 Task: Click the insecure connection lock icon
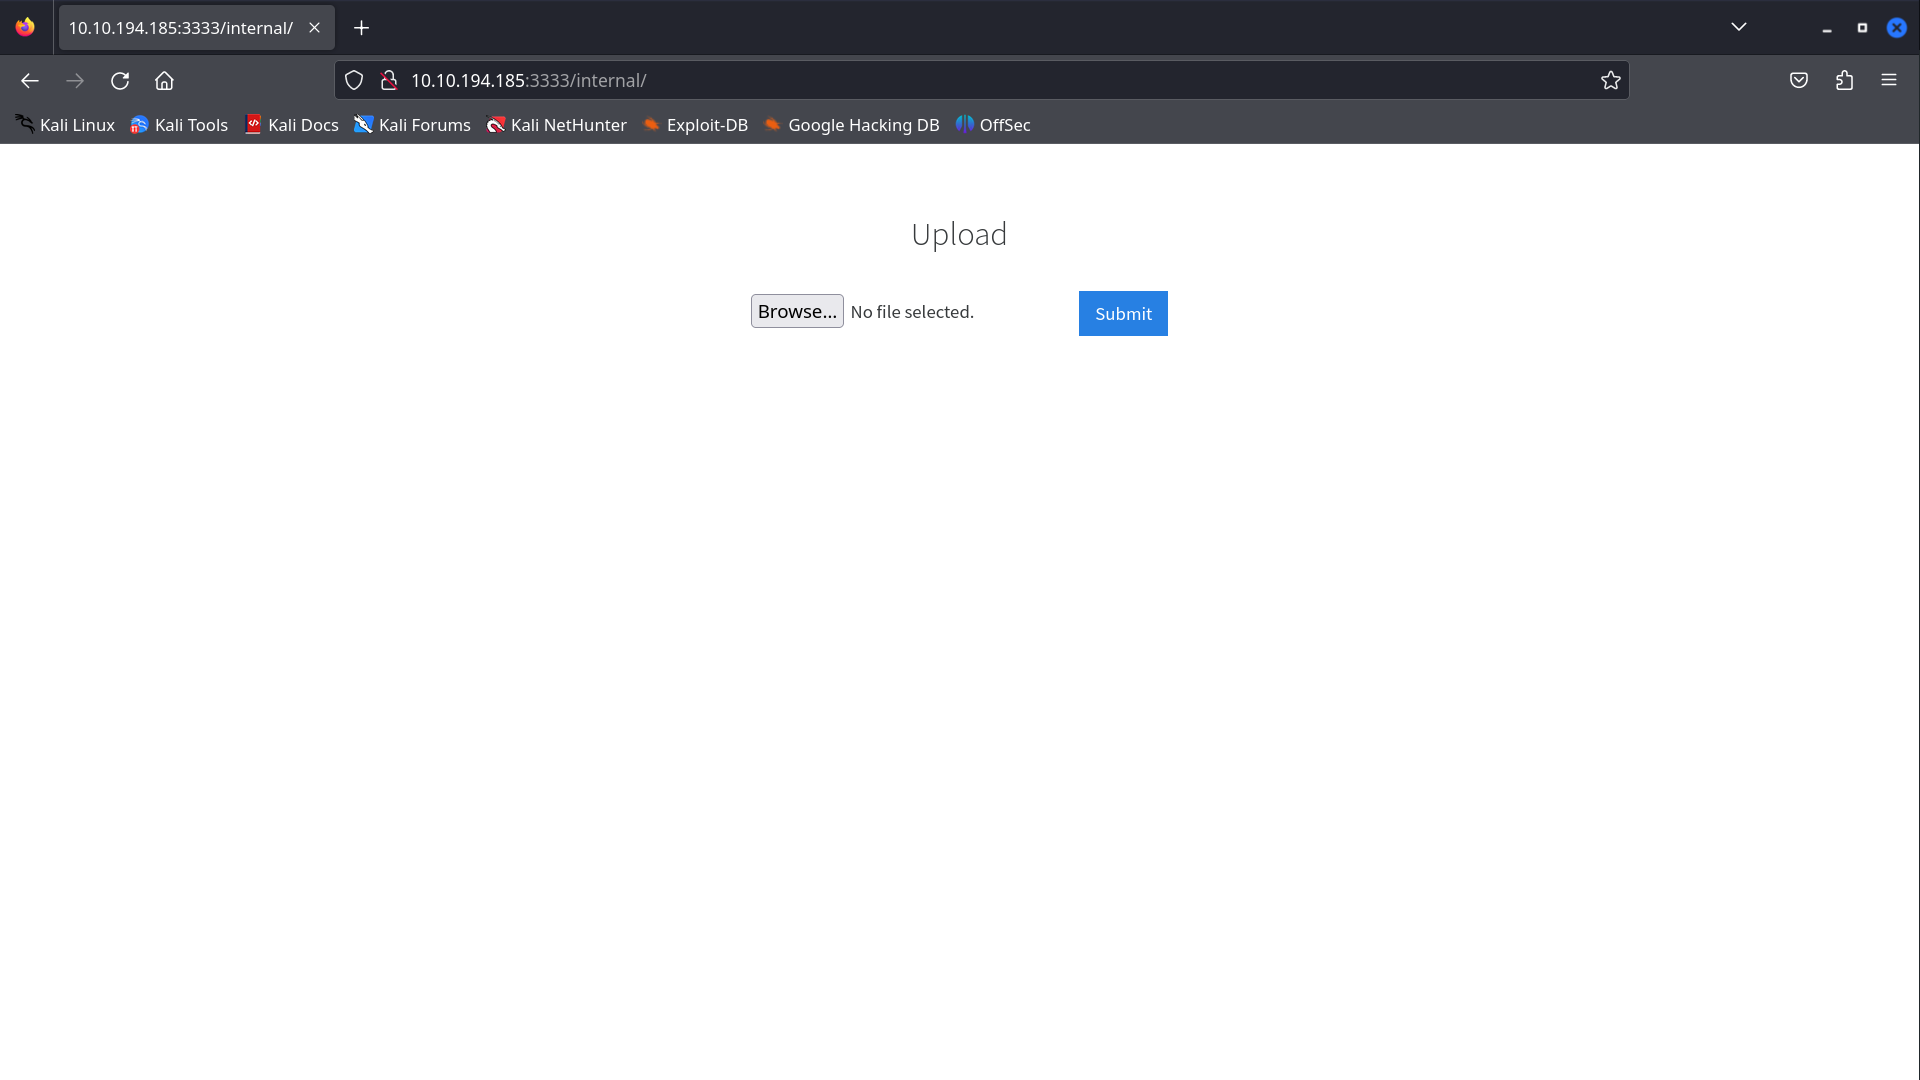[x=389, y=81]
